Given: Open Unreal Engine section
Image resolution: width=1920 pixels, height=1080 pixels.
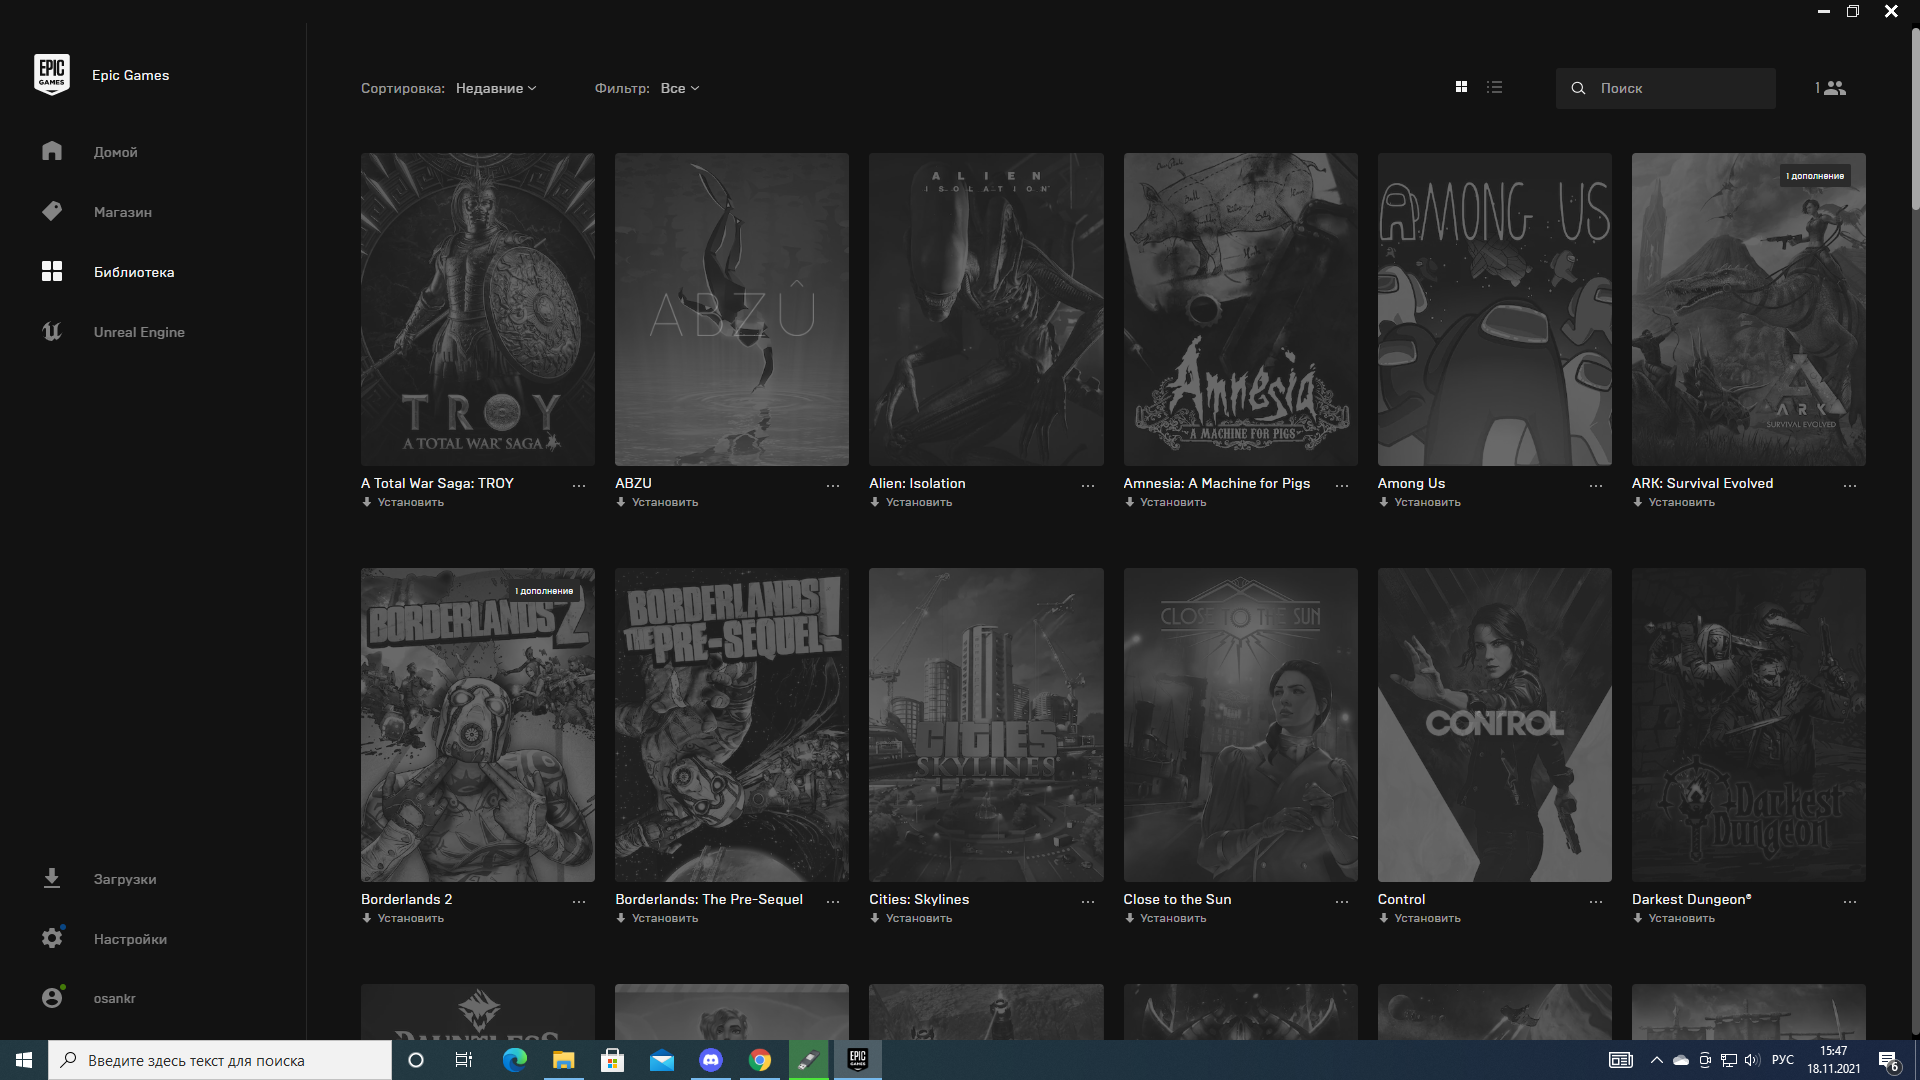Looking at the screenshot, I should point(138,332).
